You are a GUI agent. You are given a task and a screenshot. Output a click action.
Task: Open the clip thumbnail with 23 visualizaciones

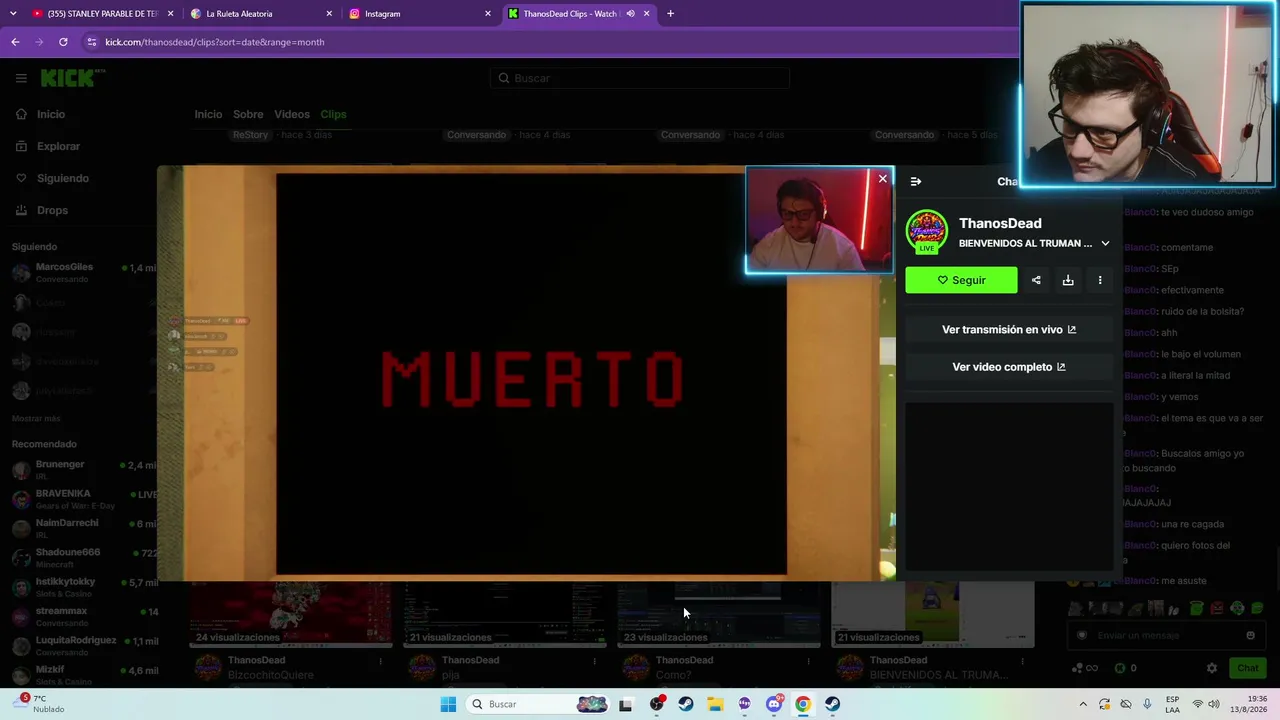[719, 614]
